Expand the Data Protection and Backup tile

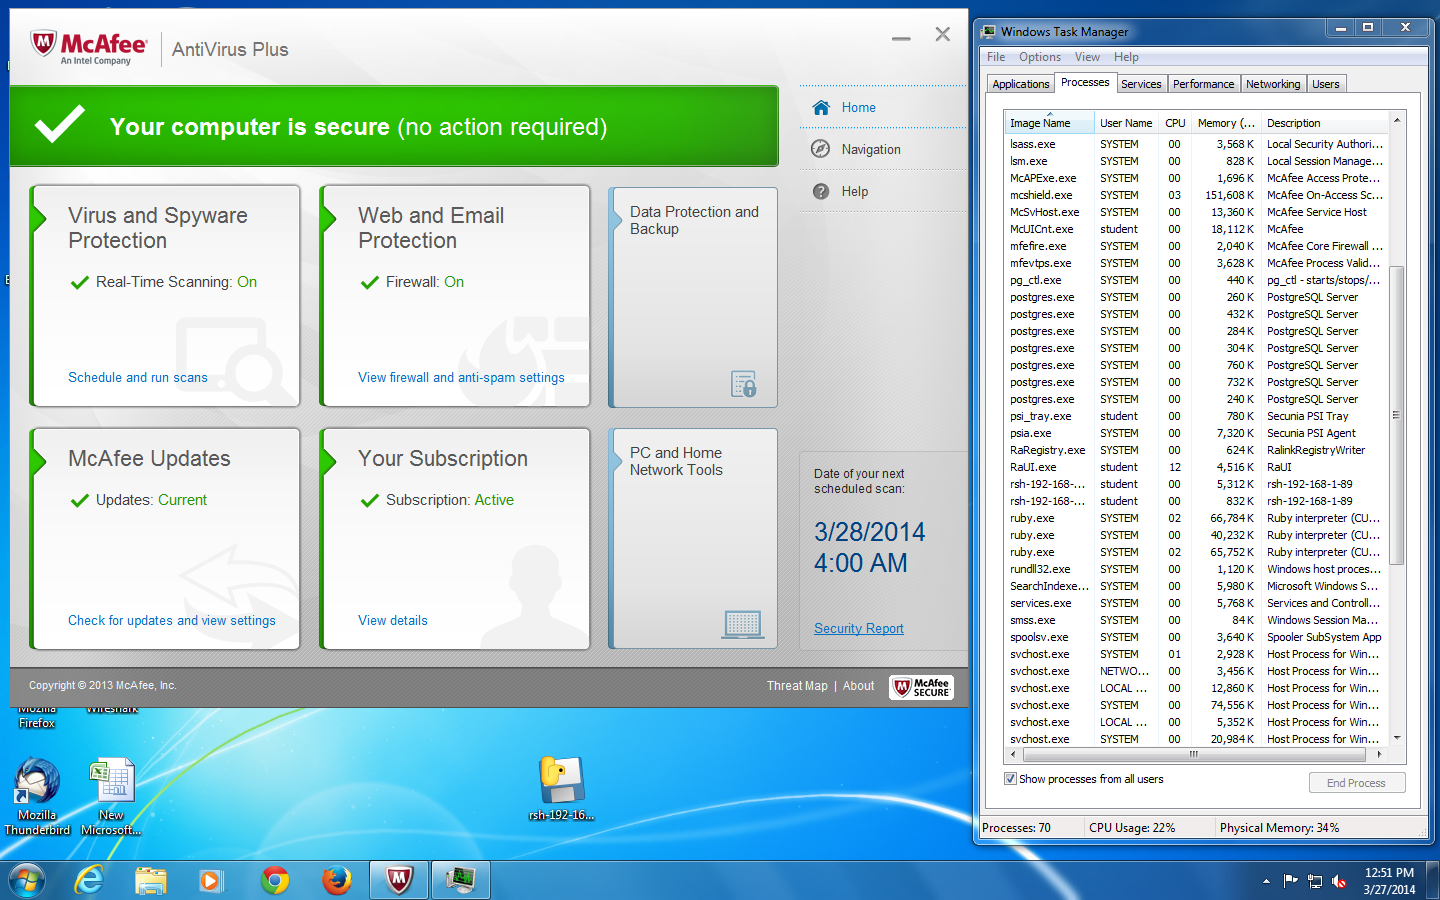point(693,297)
